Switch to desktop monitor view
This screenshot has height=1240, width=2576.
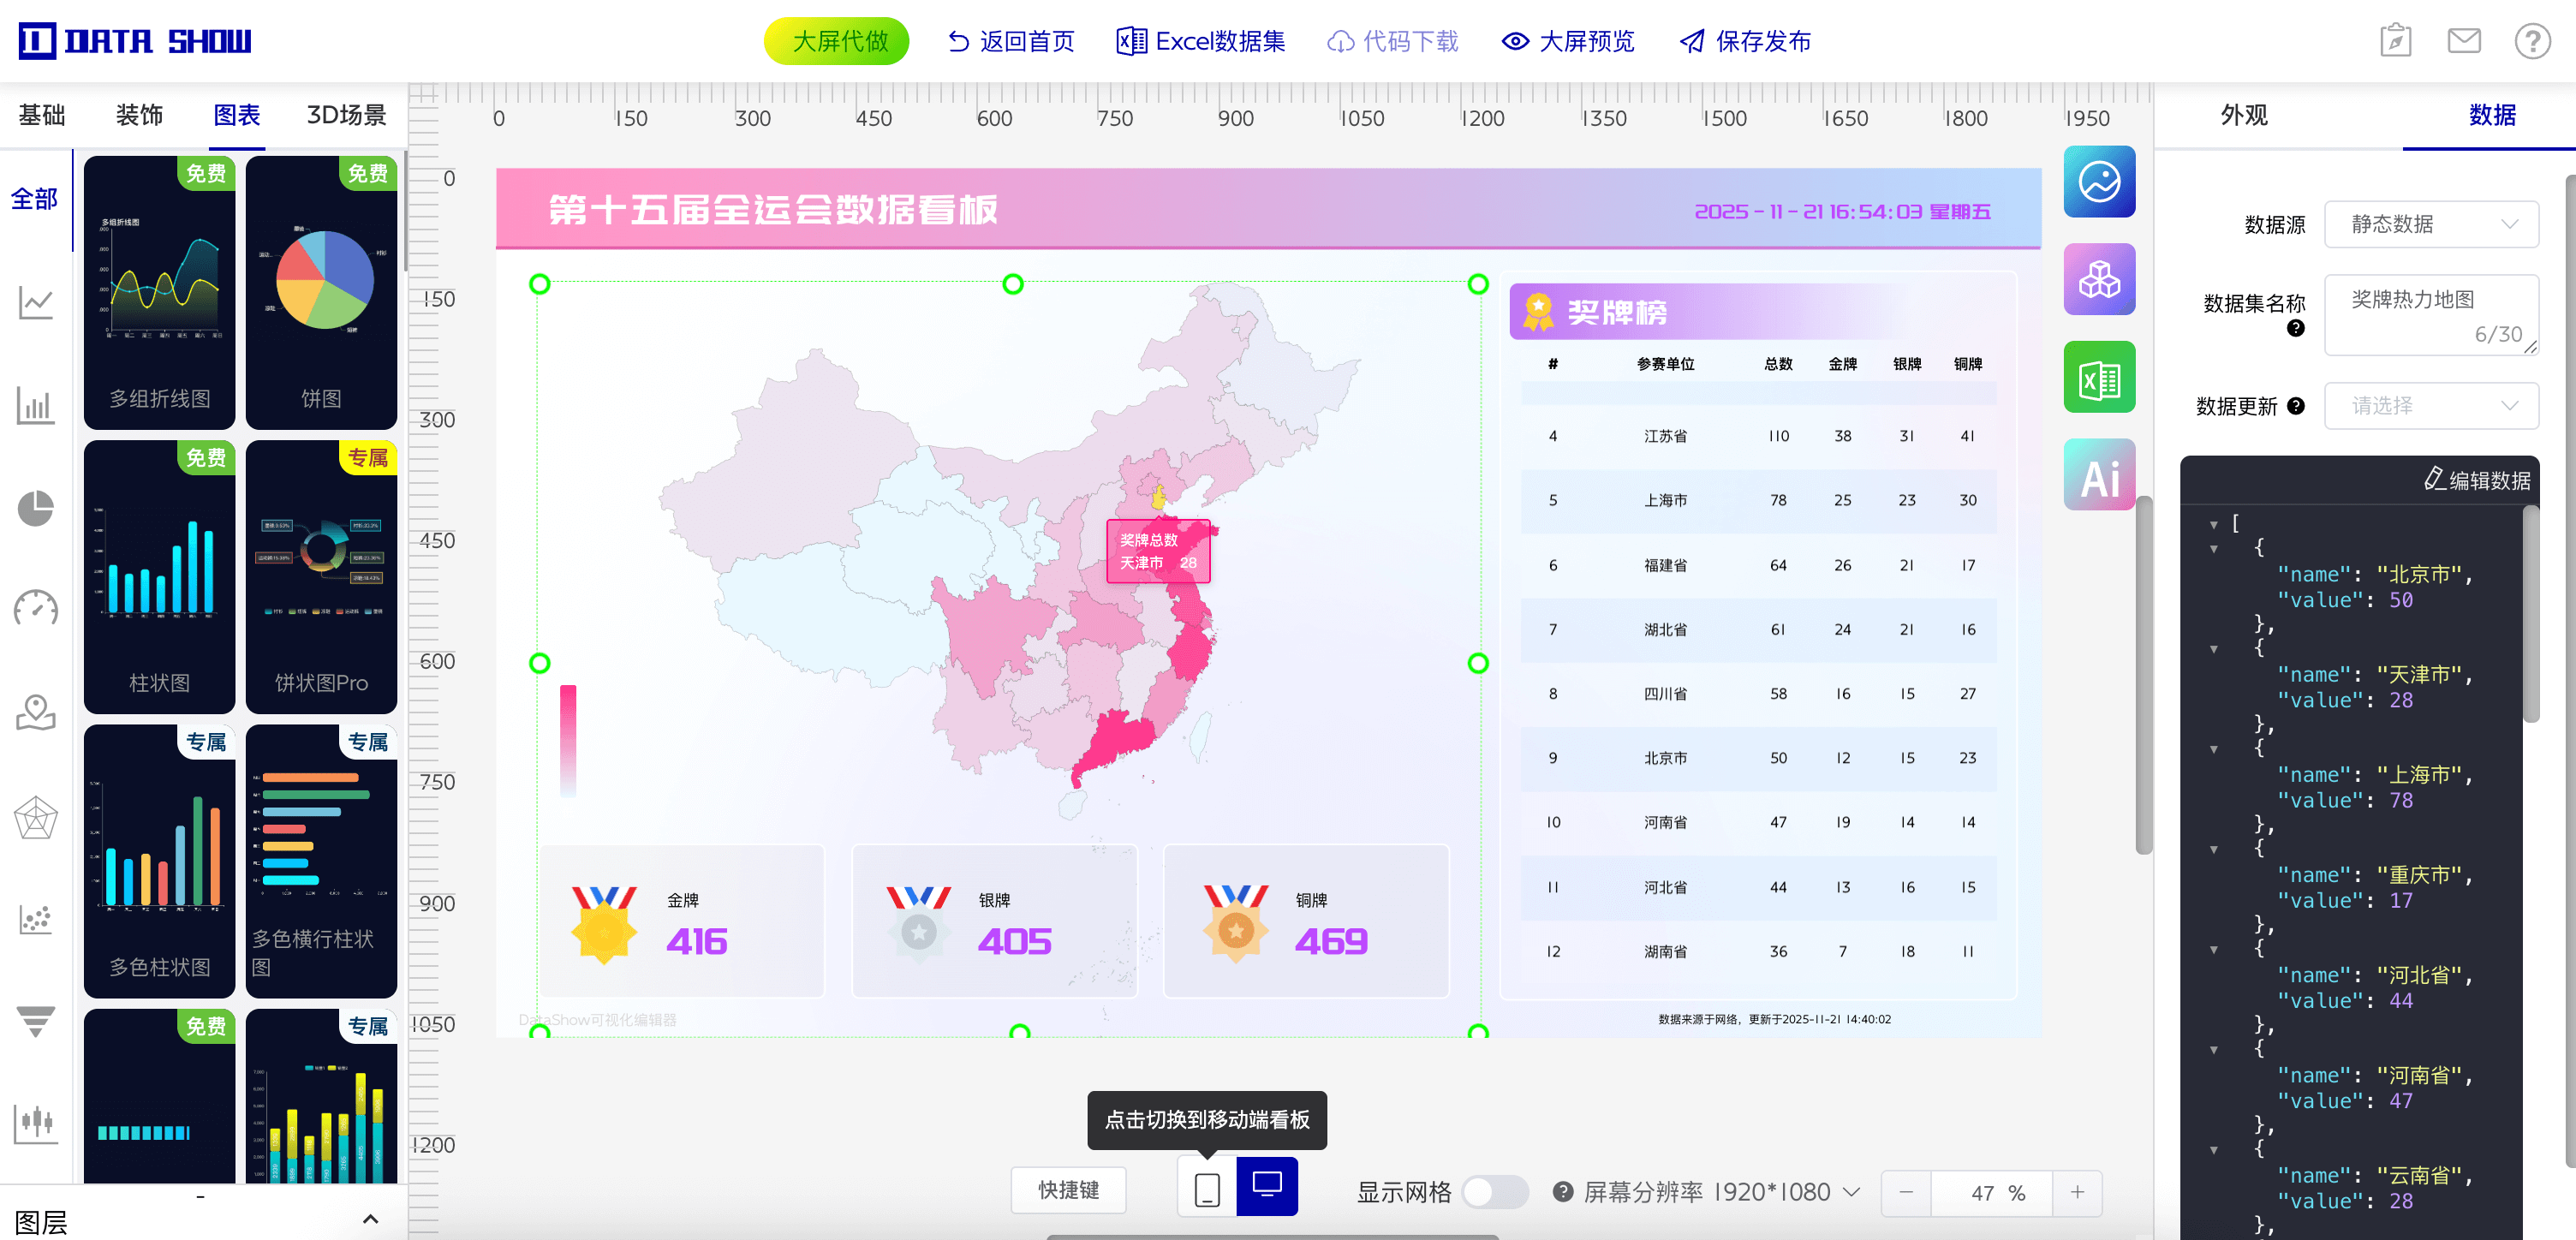point(1267,1187)
